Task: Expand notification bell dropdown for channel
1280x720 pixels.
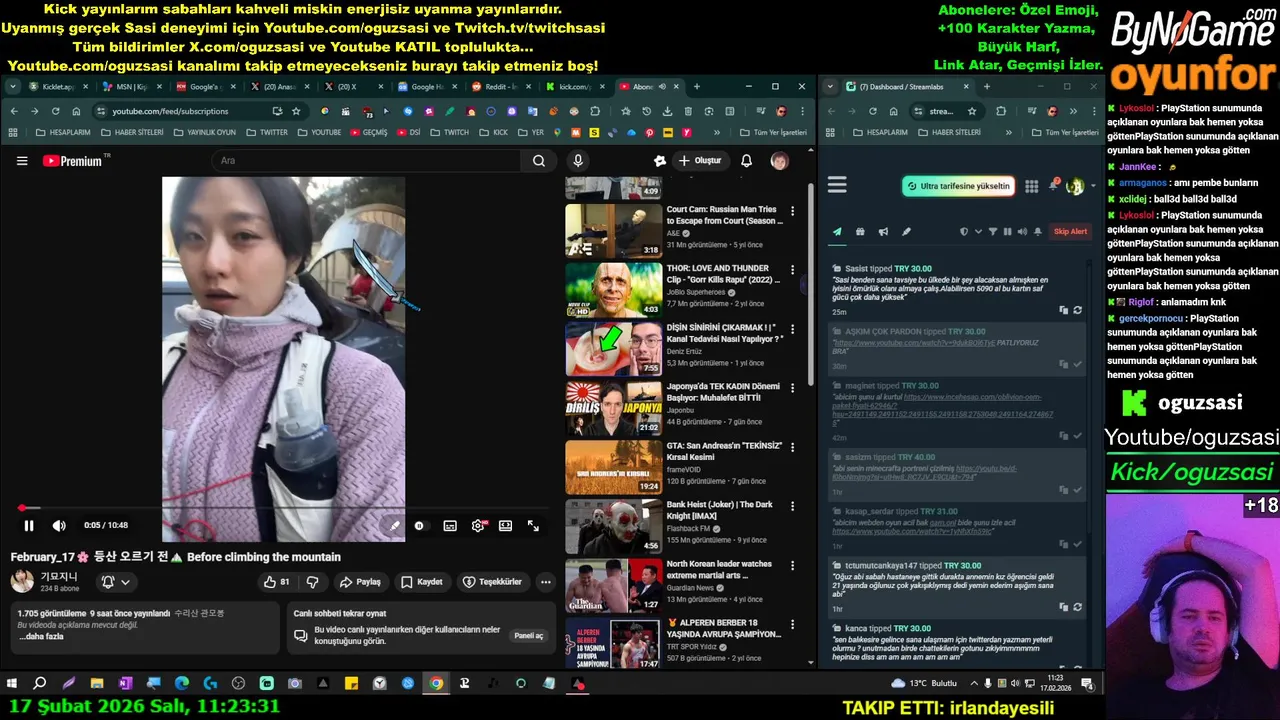Action: [114, 582]
